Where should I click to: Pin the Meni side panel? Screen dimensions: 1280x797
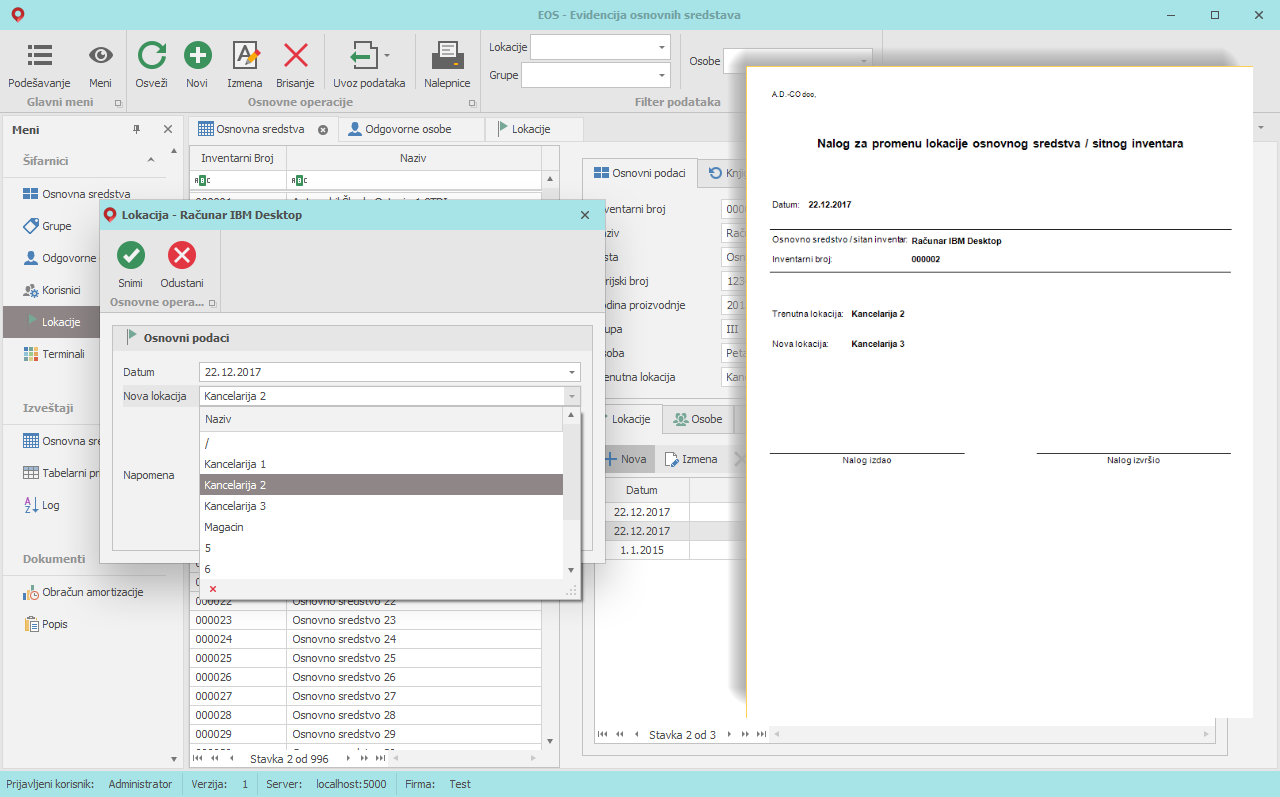(137, 130)
